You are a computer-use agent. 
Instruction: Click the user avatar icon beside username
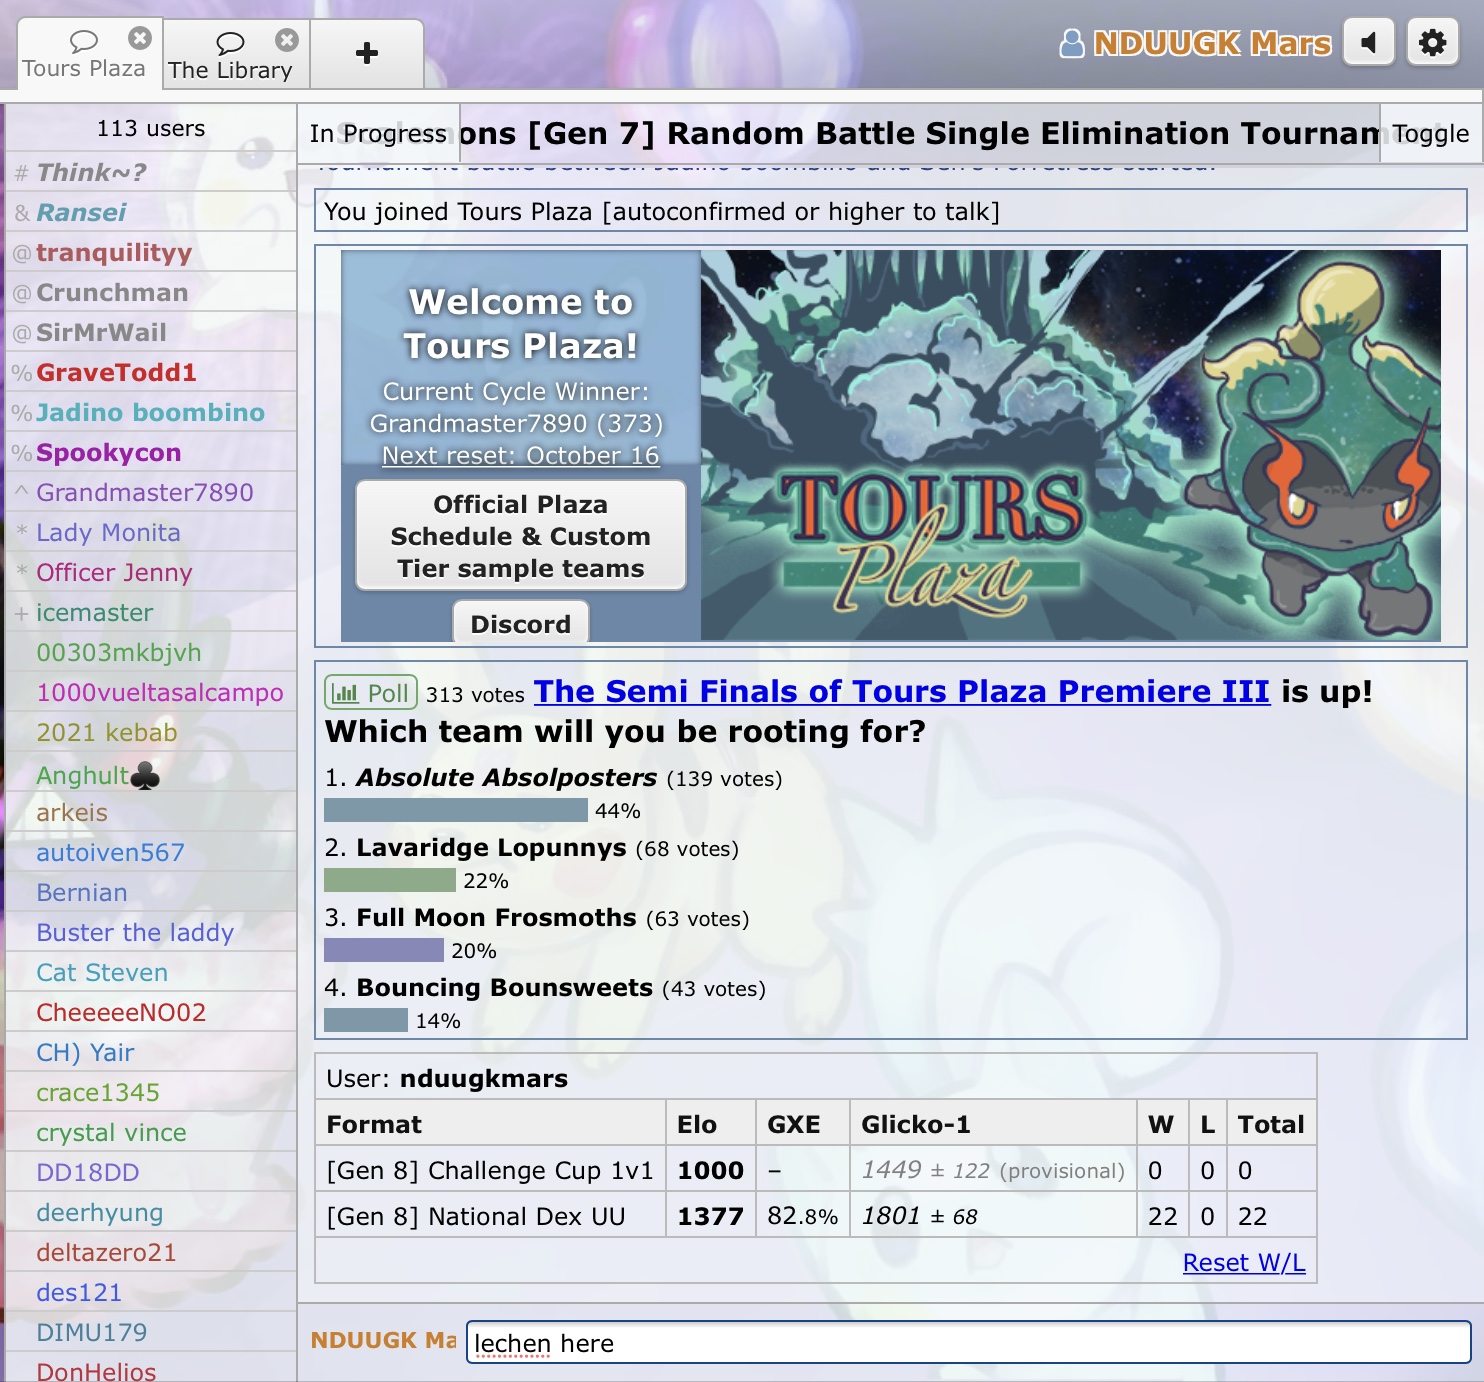(x=1071, y=44)
